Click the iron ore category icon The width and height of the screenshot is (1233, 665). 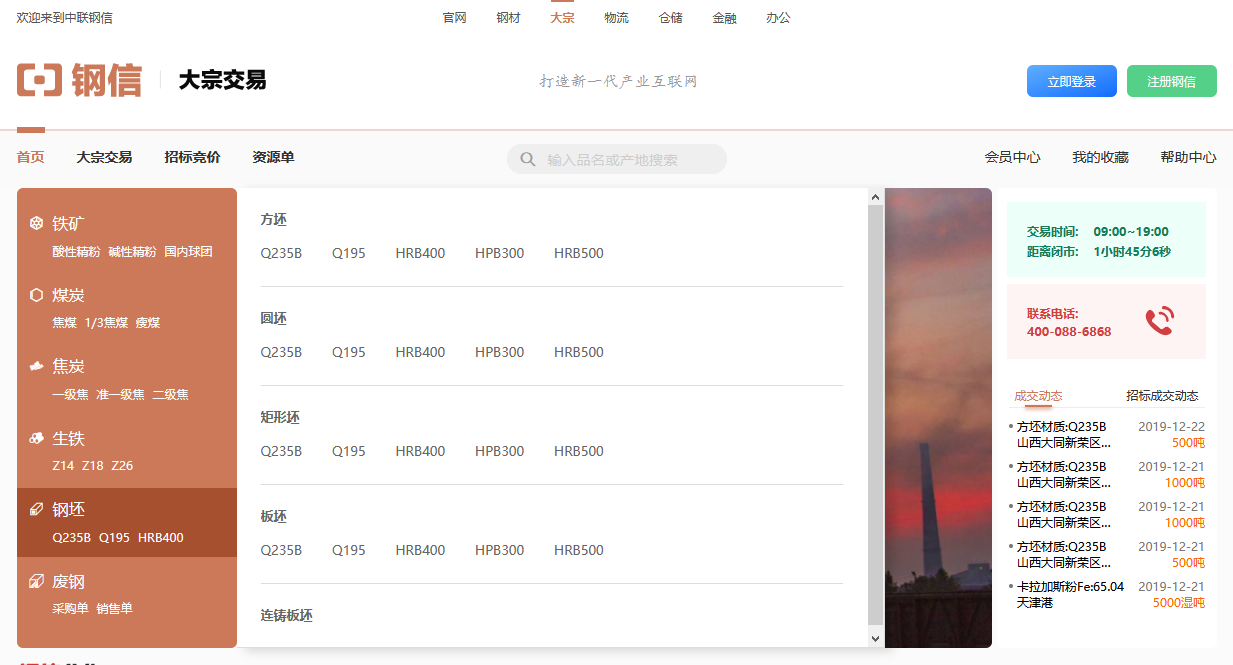[x=36, y=223]
